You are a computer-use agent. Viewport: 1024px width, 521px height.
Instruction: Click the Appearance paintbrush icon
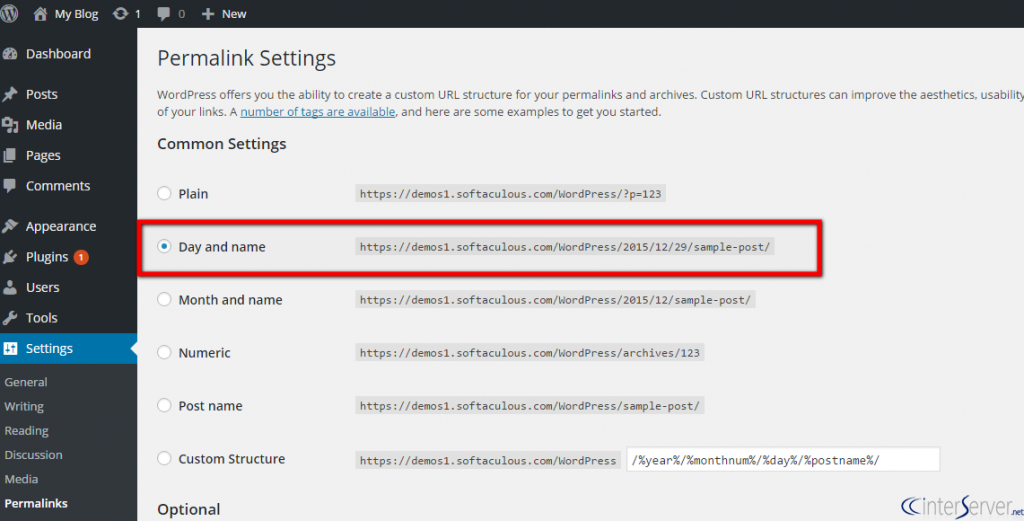point(10,226)
